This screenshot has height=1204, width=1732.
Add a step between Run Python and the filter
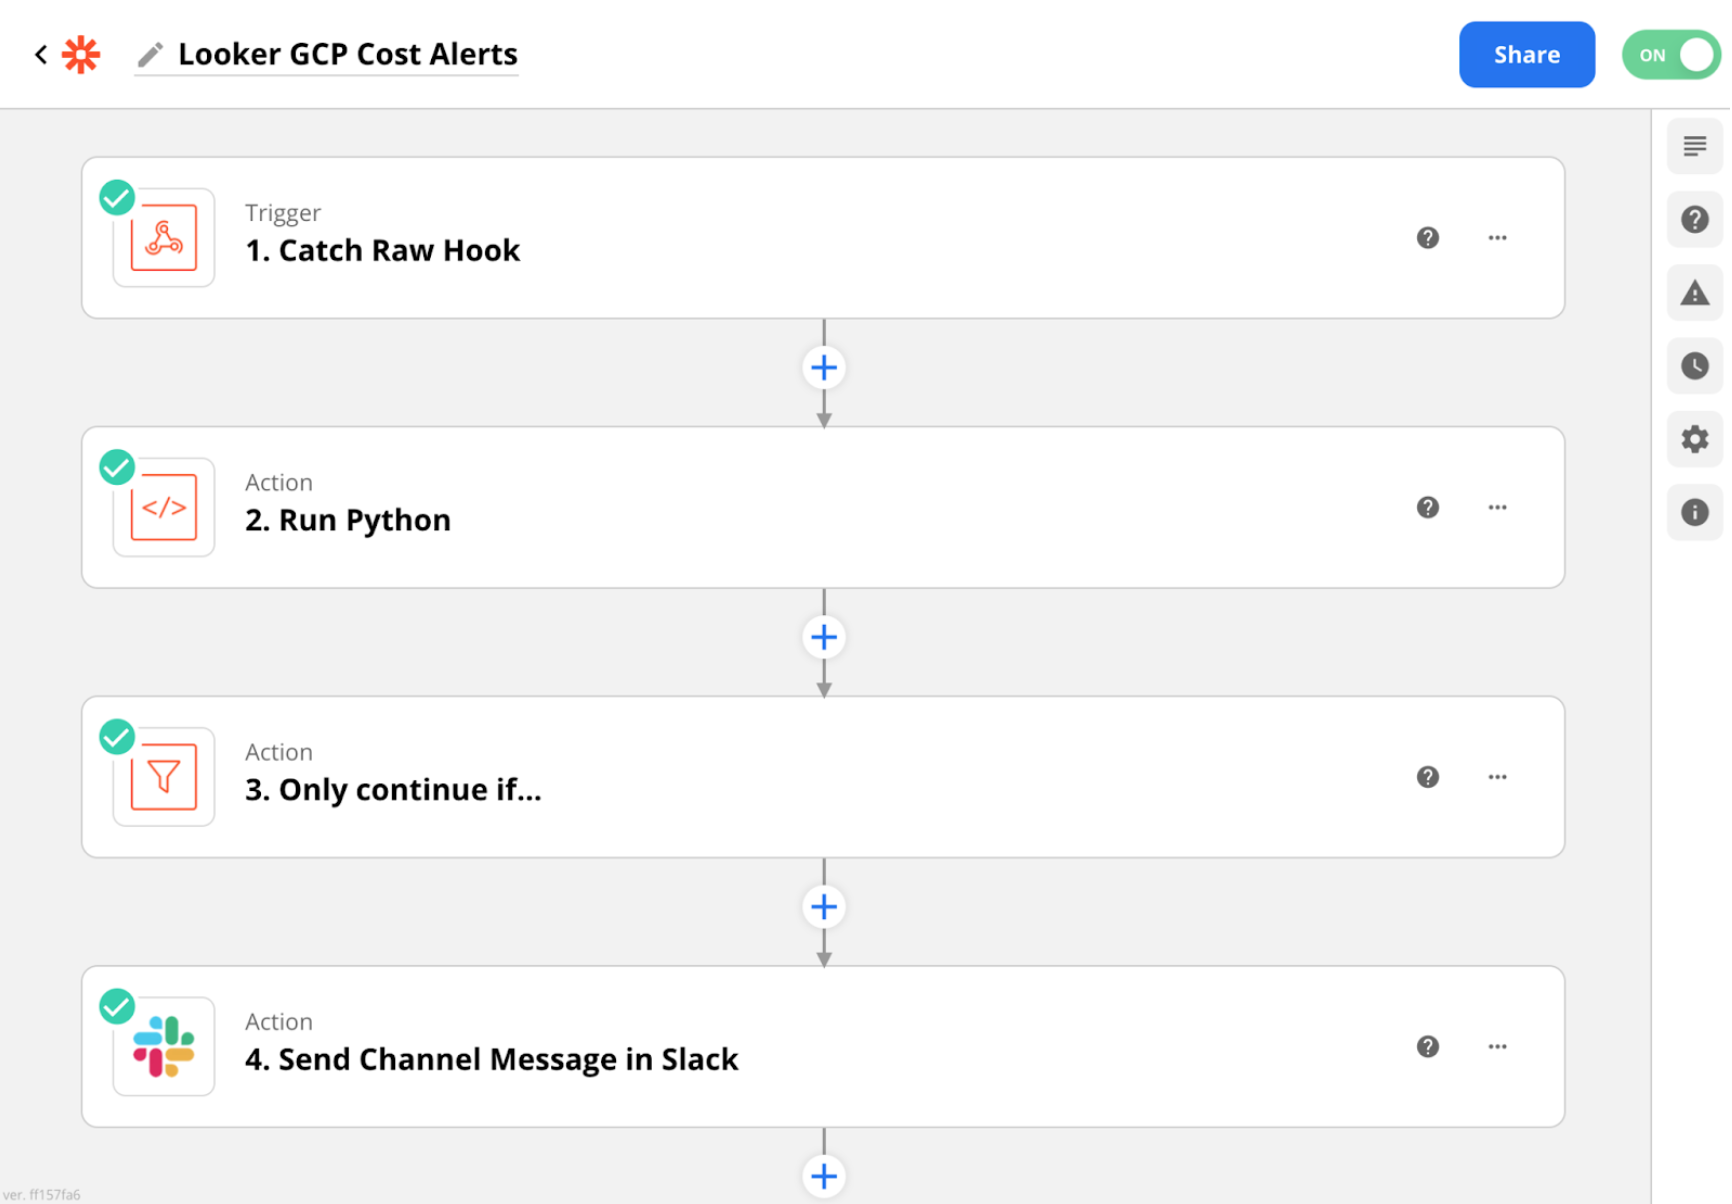pos(823,637)
